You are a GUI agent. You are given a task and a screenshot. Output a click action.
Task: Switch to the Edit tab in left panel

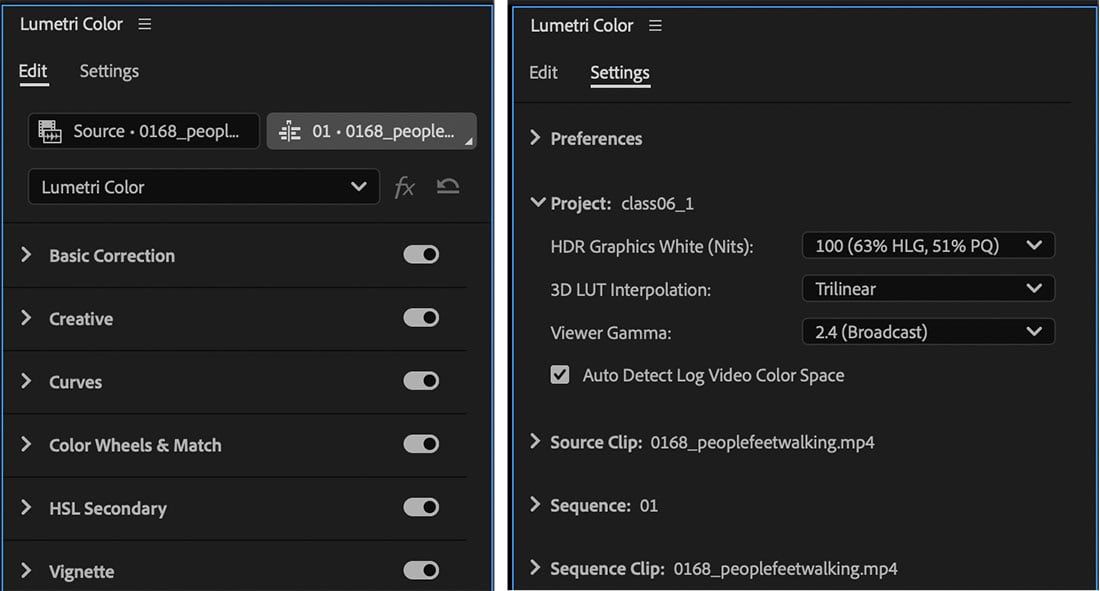pos(33,72)
